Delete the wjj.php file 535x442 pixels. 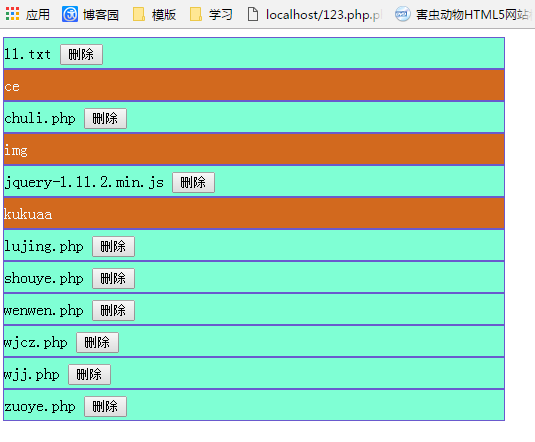pyautogui.click(x=89, y=374)
